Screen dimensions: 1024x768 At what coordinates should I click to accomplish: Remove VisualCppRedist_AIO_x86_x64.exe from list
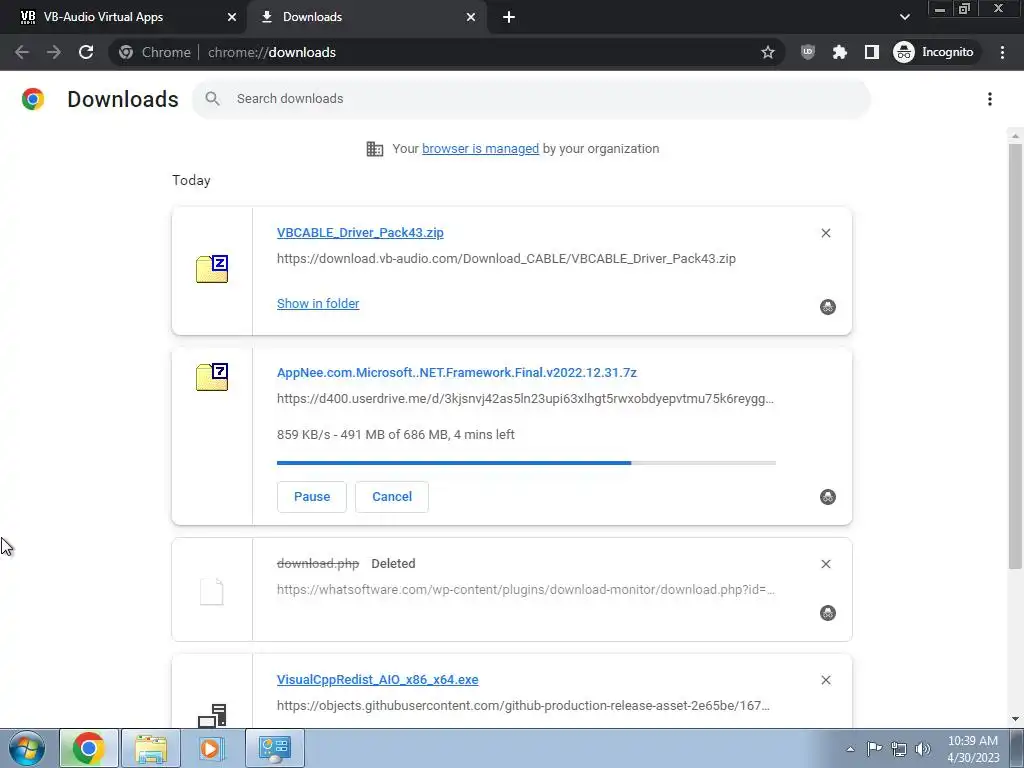click(825, 680)
